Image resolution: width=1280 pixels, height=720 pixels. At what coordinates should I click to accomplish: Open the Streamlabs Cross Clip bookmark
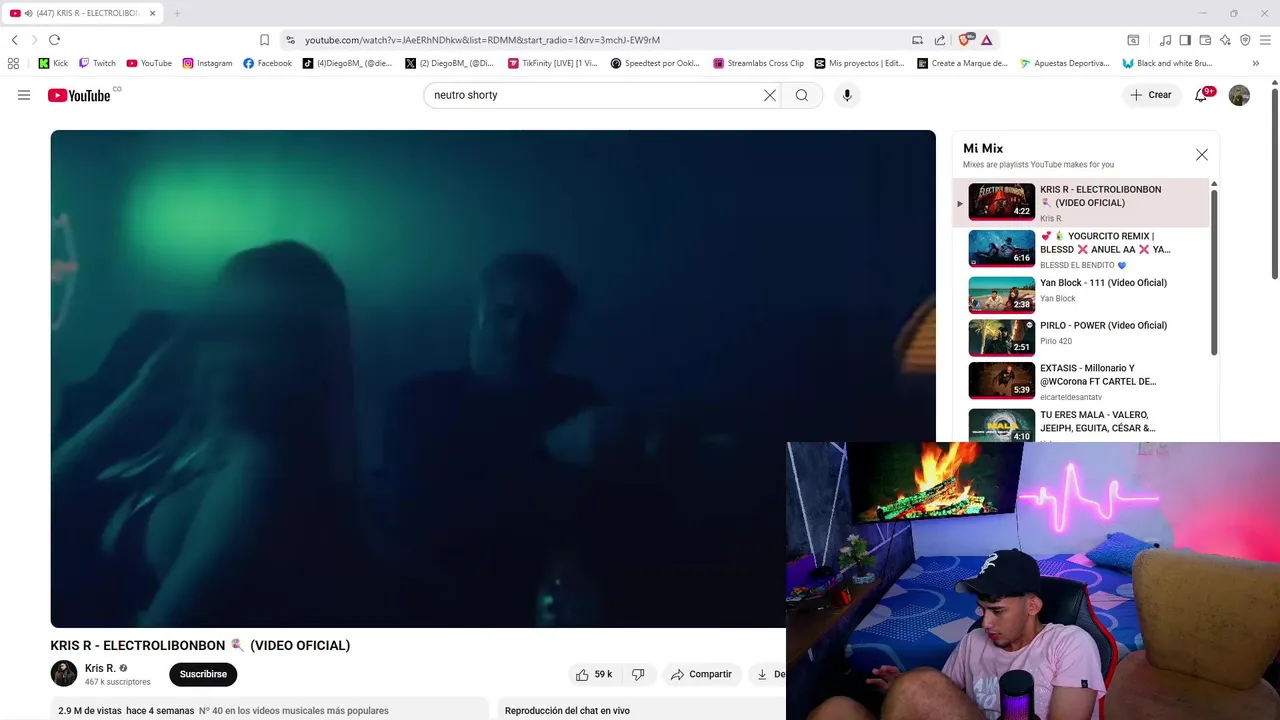click(759, 63)
